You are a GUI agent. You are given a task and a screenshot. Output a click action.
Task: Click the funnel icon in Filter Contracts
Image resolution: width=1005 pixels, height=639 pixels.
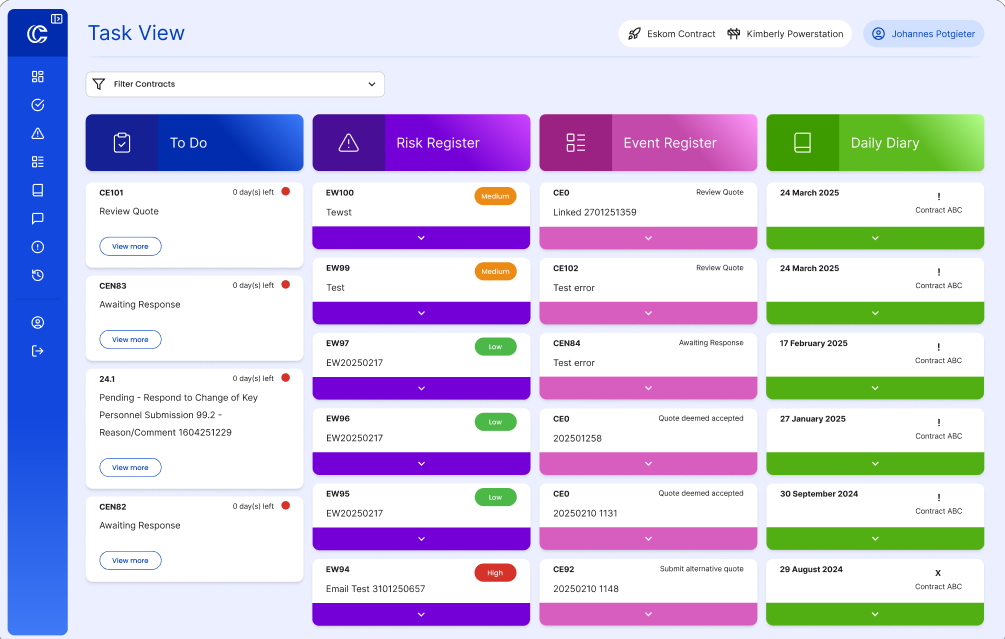99,84
